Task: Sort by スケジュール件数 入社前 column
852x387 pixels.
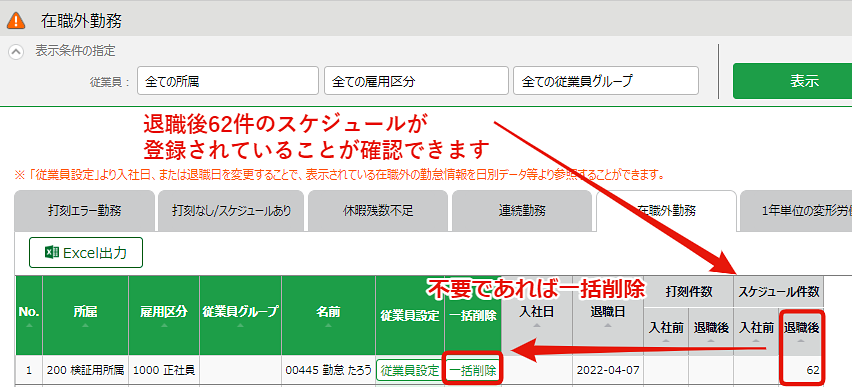Action: [x=756, y=332]
